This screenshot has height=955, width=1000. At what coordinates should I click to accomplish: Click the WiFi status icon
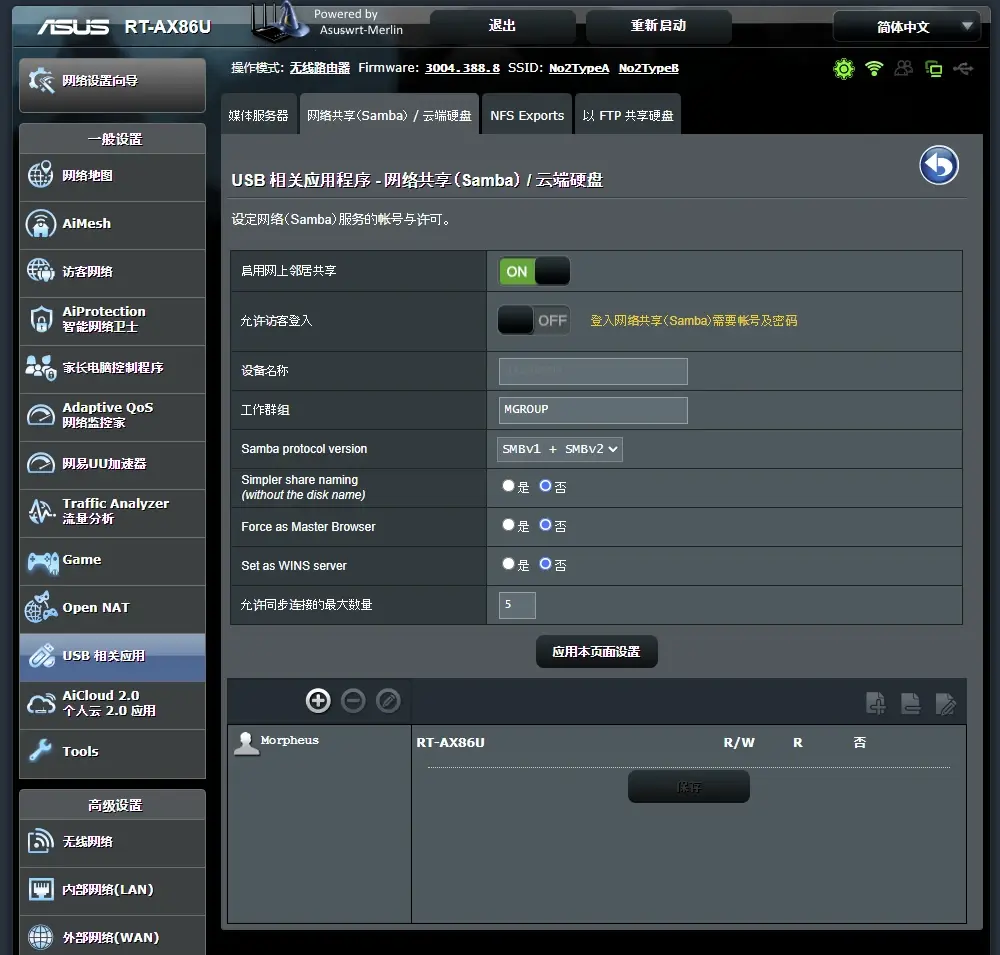[874, 68]
